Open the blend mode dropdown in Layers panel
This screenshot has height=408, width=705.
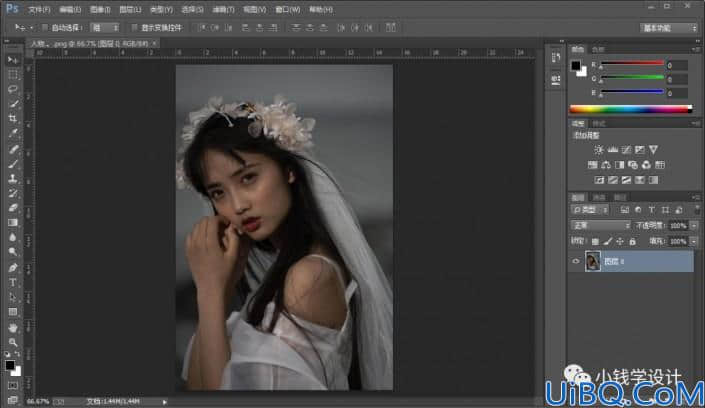[x=600, y=225]
